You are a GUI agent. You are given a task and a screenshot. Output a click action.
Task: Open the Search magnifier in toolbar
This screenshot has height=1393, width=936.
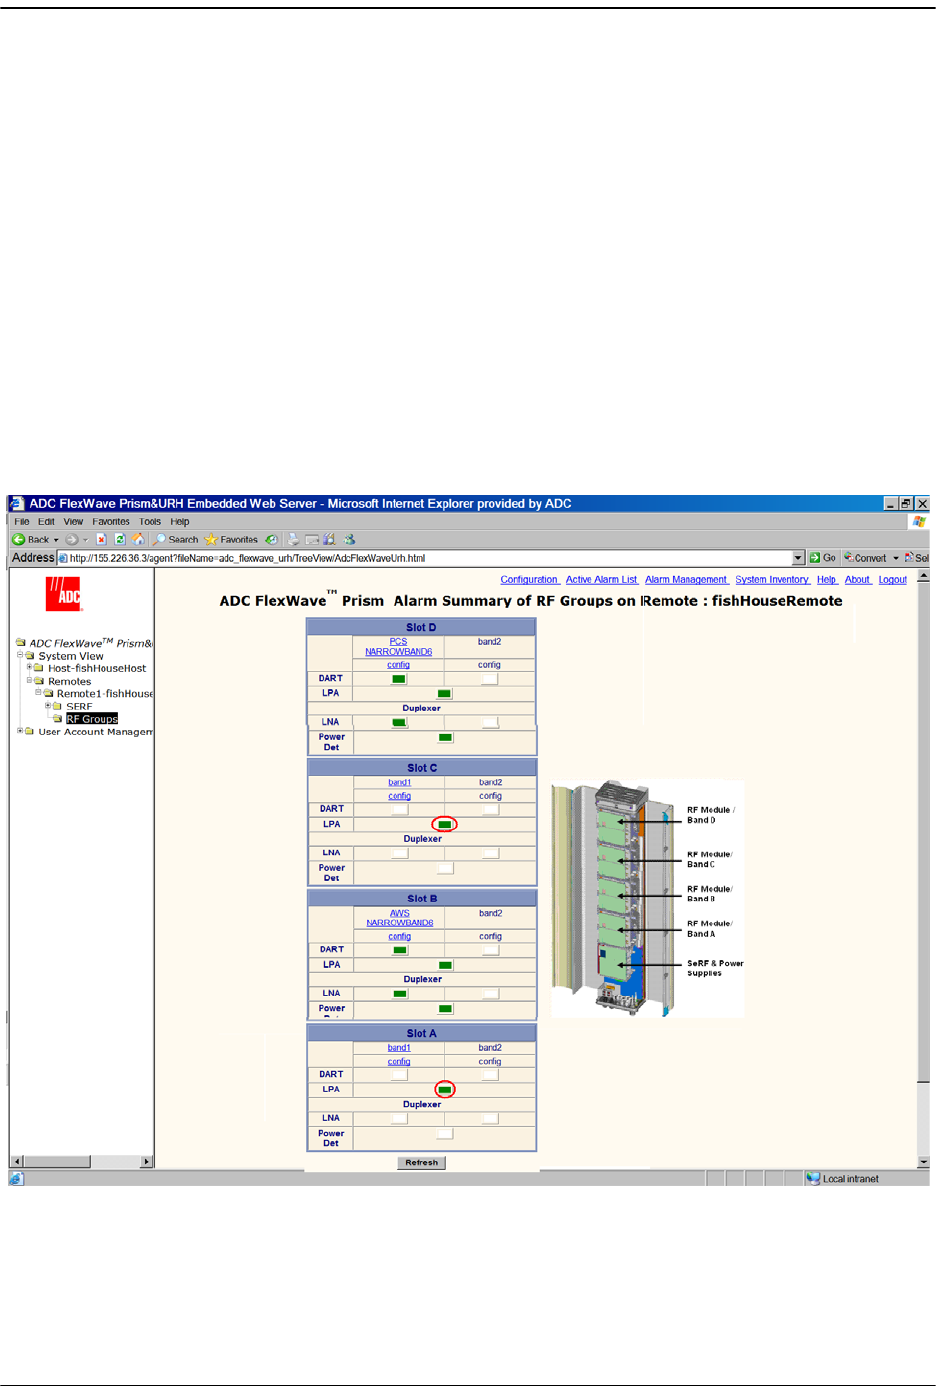coord(159,539)
